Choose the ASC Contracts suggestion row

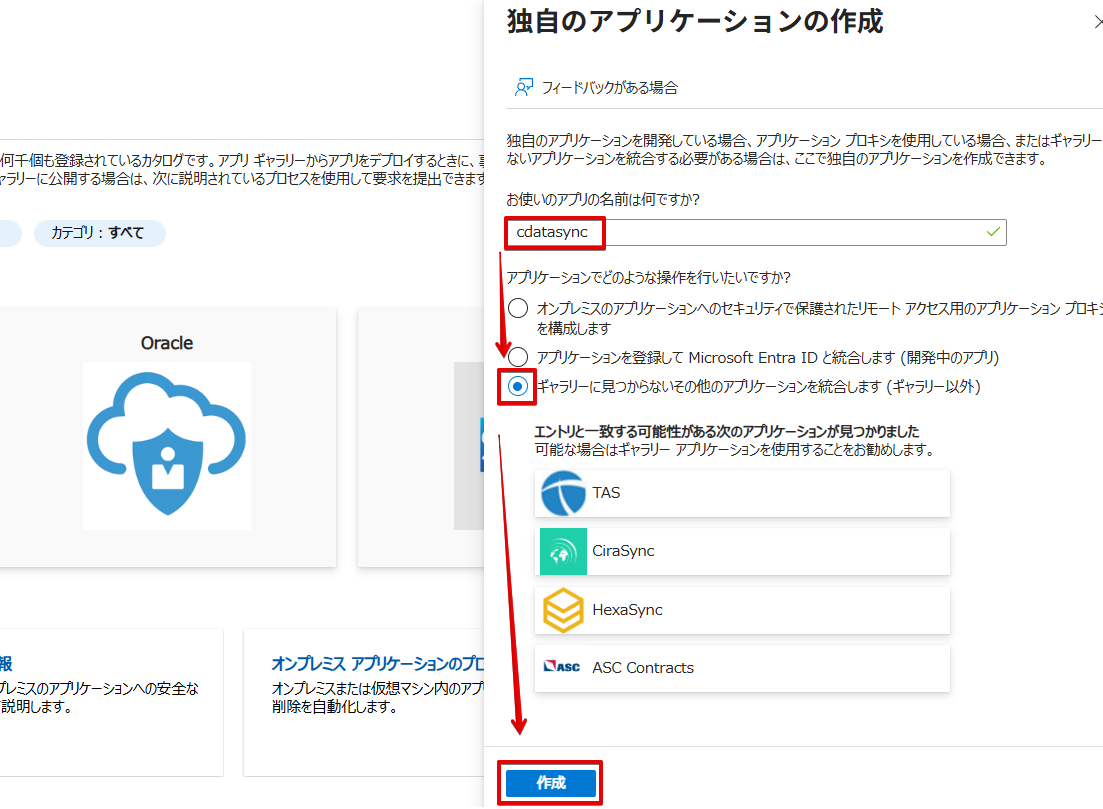tap(742, 668)
